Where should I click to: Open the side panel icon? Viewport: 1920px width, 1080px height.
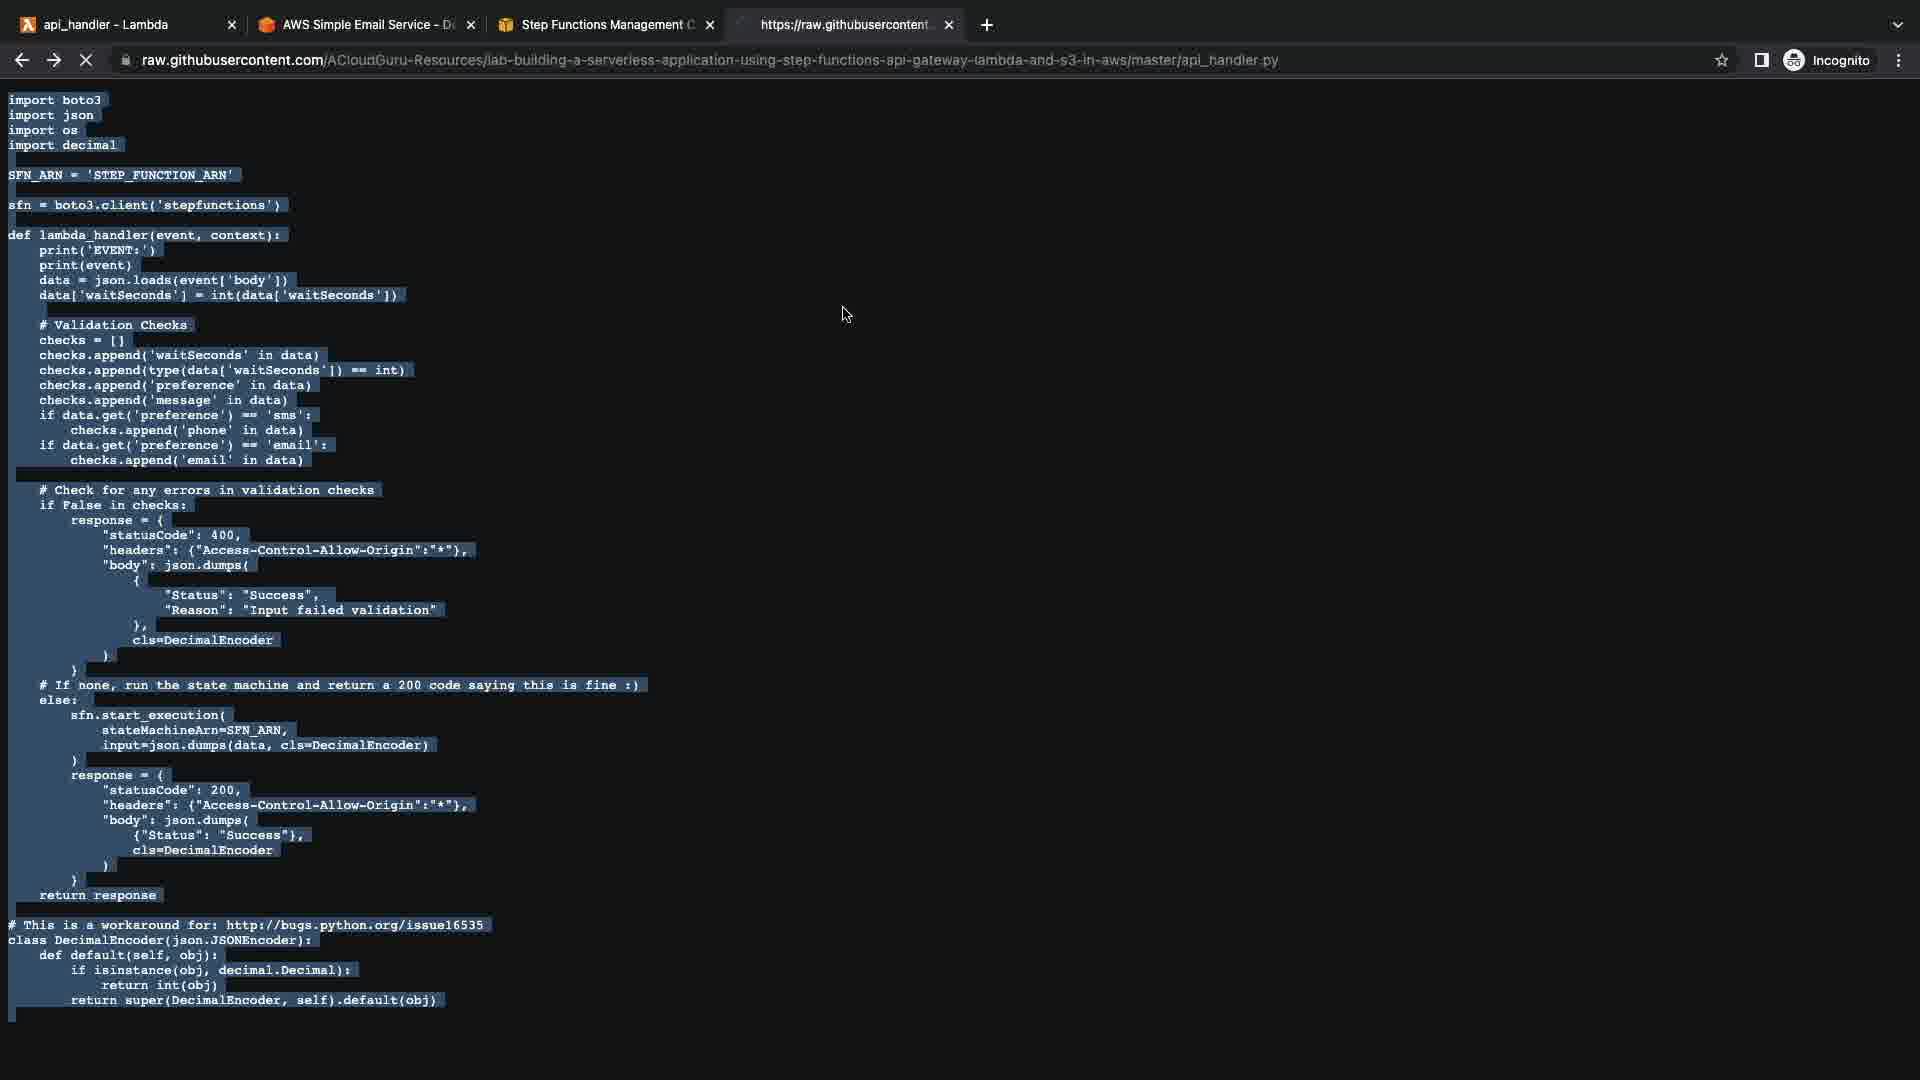coord(1761,60)
